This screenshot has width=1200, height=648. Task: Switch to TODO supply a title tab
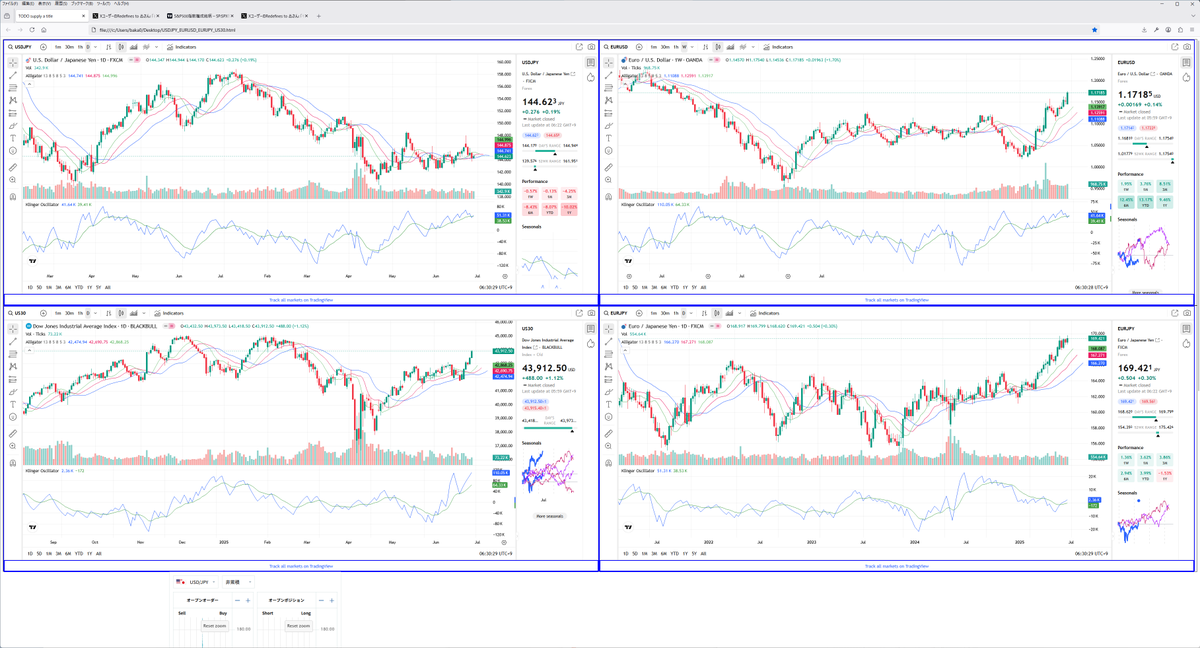[x=51, y=16]
